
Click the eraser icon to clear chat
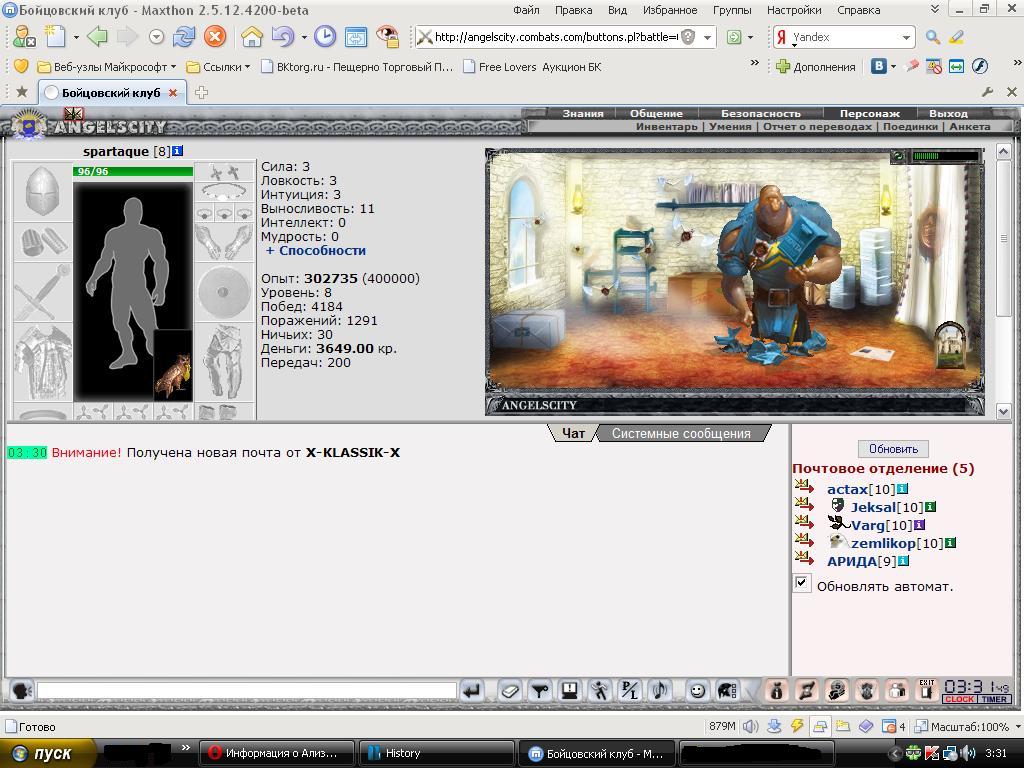pos(509,690)
